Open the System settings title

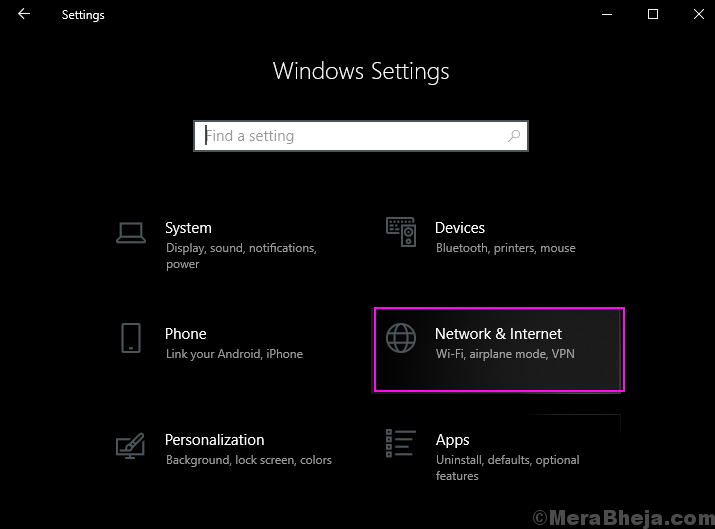pyautogui.click(x=188, y=228)
